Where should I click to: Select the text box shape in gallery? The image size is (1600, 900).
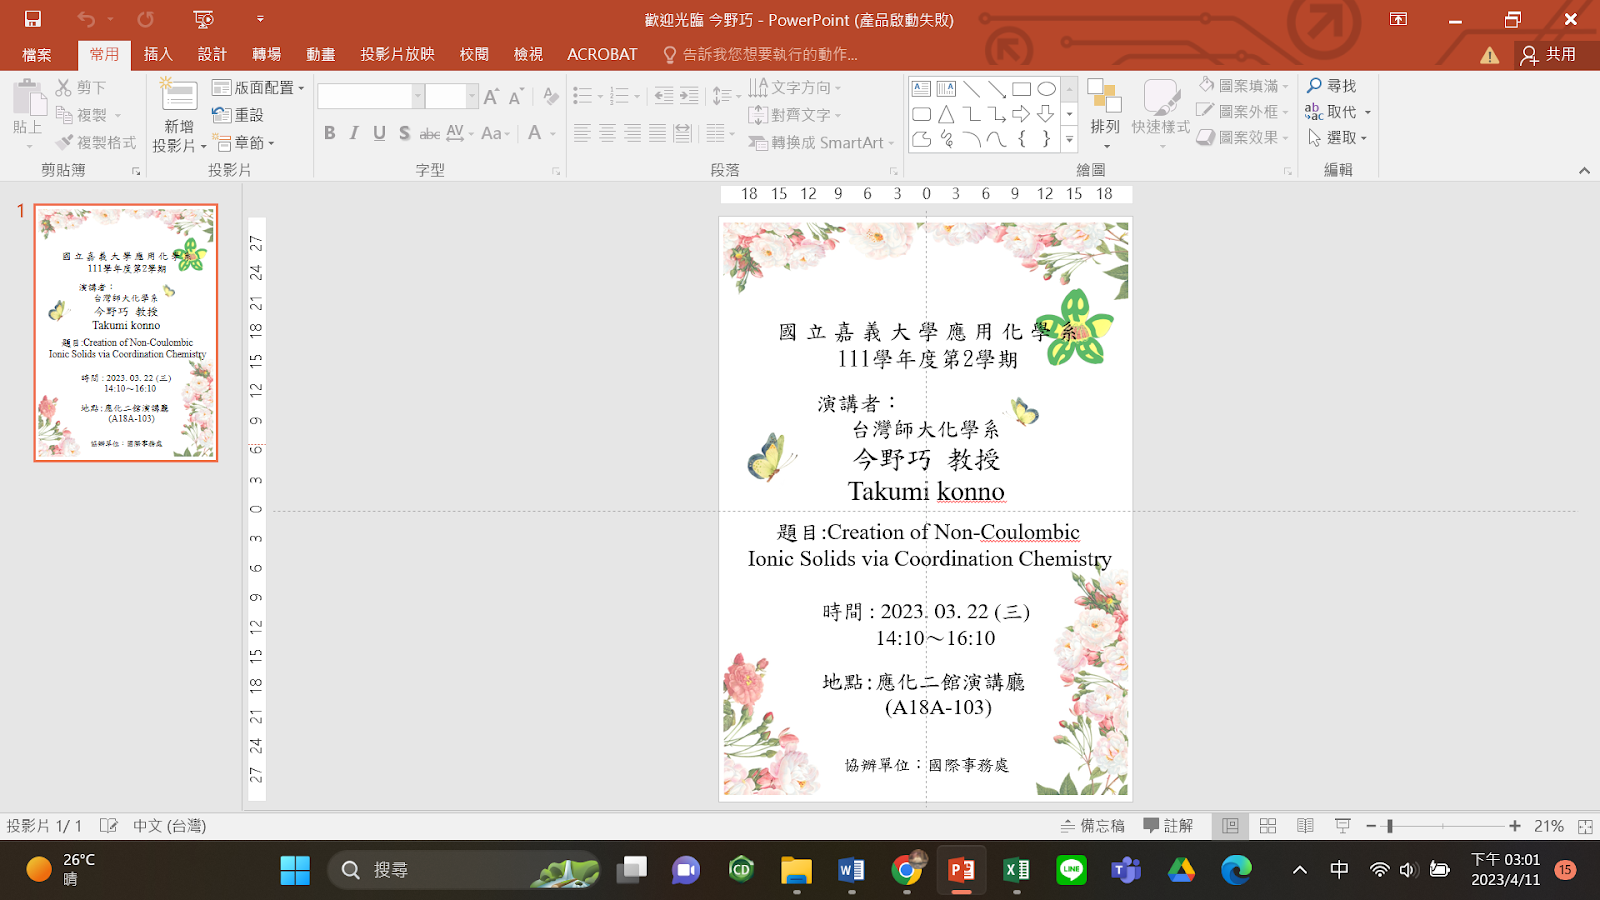921,89
